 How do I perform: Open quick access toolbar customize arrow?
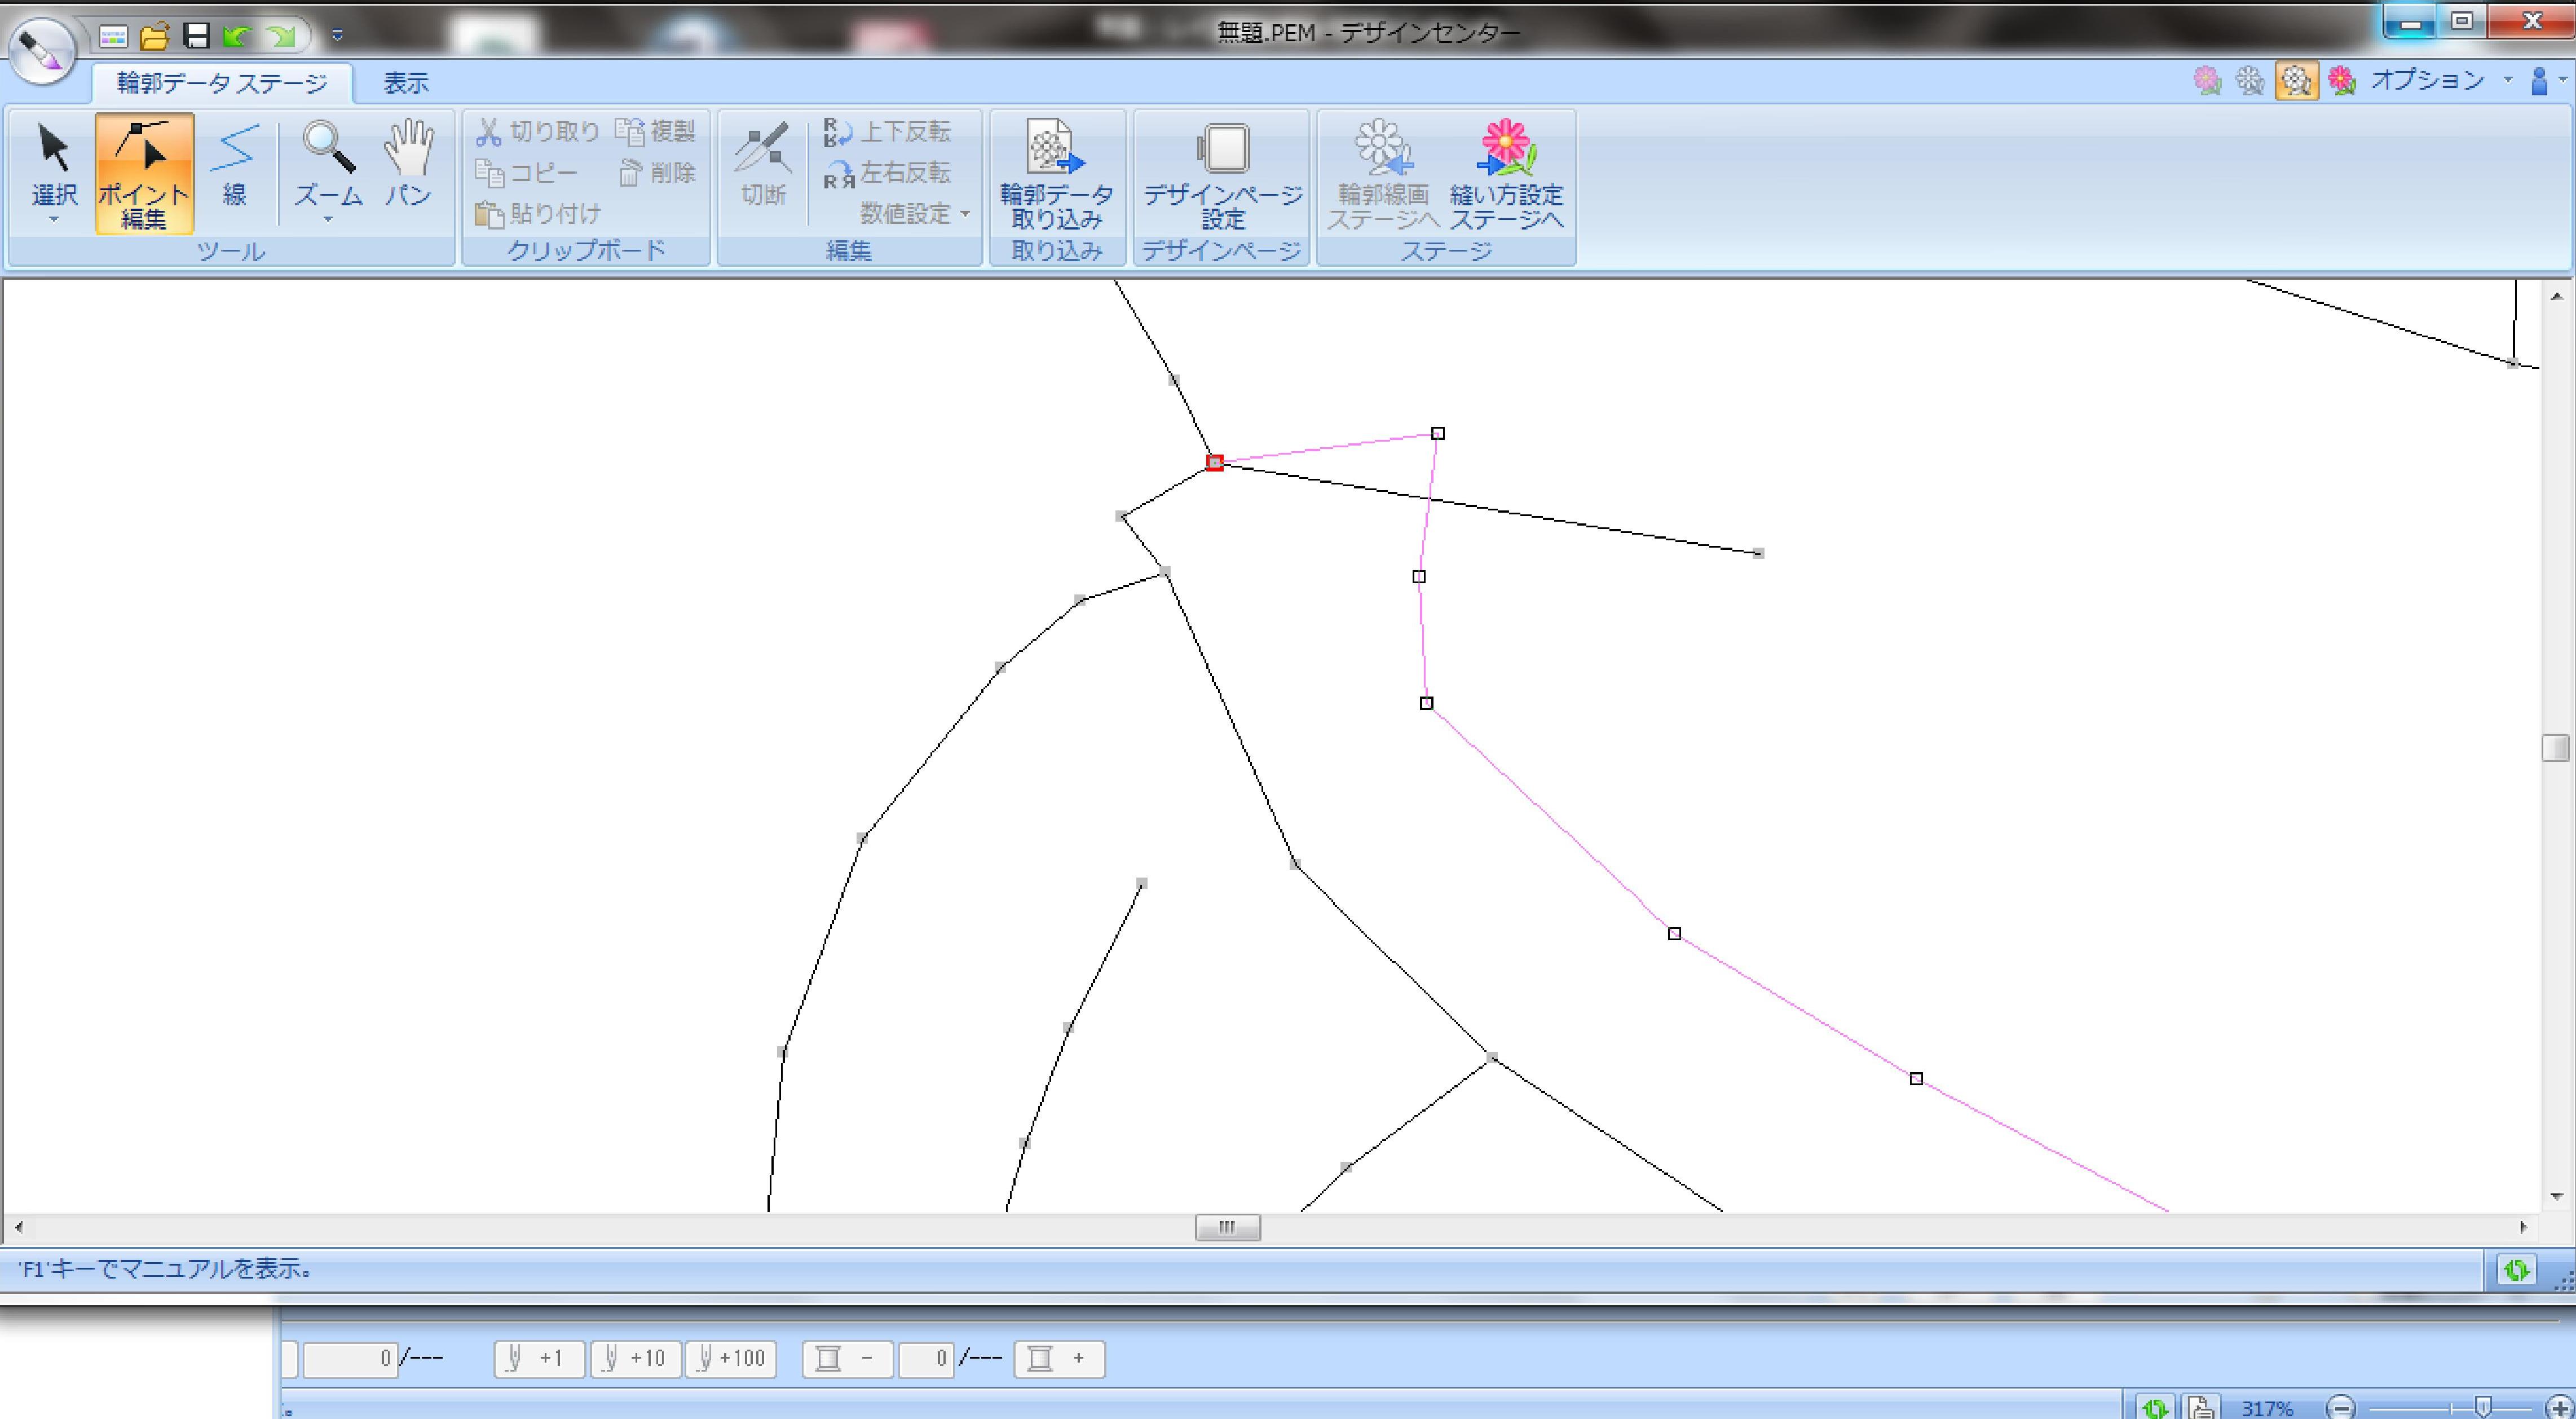tap(337, 36)
